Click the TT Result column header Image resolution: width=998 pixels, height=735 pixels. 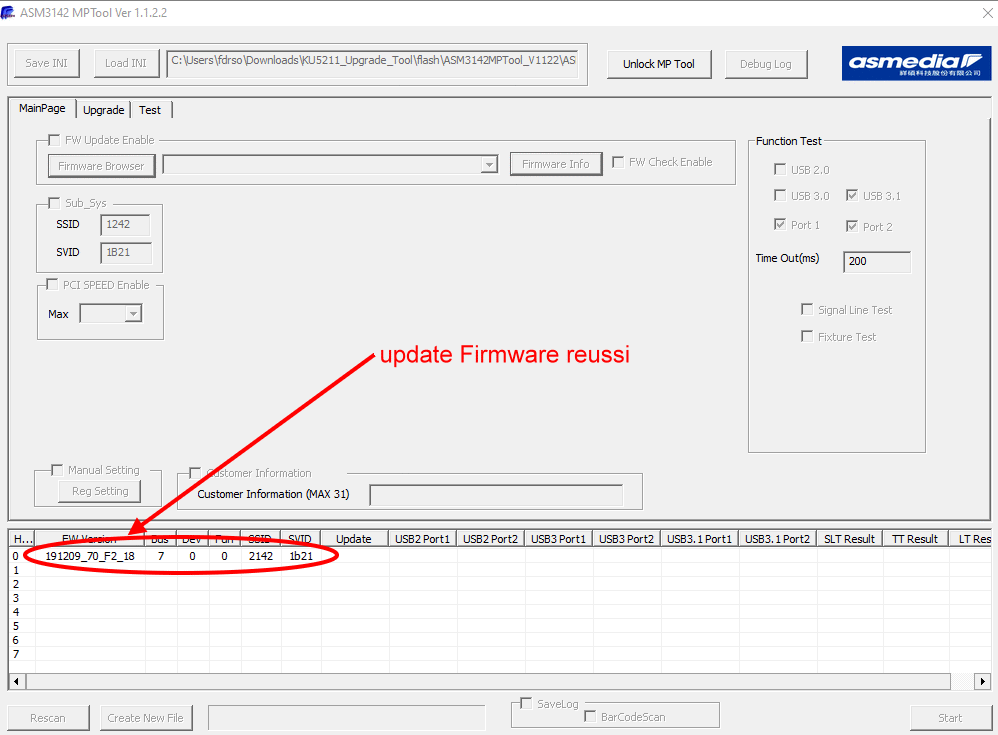(915, 539)
